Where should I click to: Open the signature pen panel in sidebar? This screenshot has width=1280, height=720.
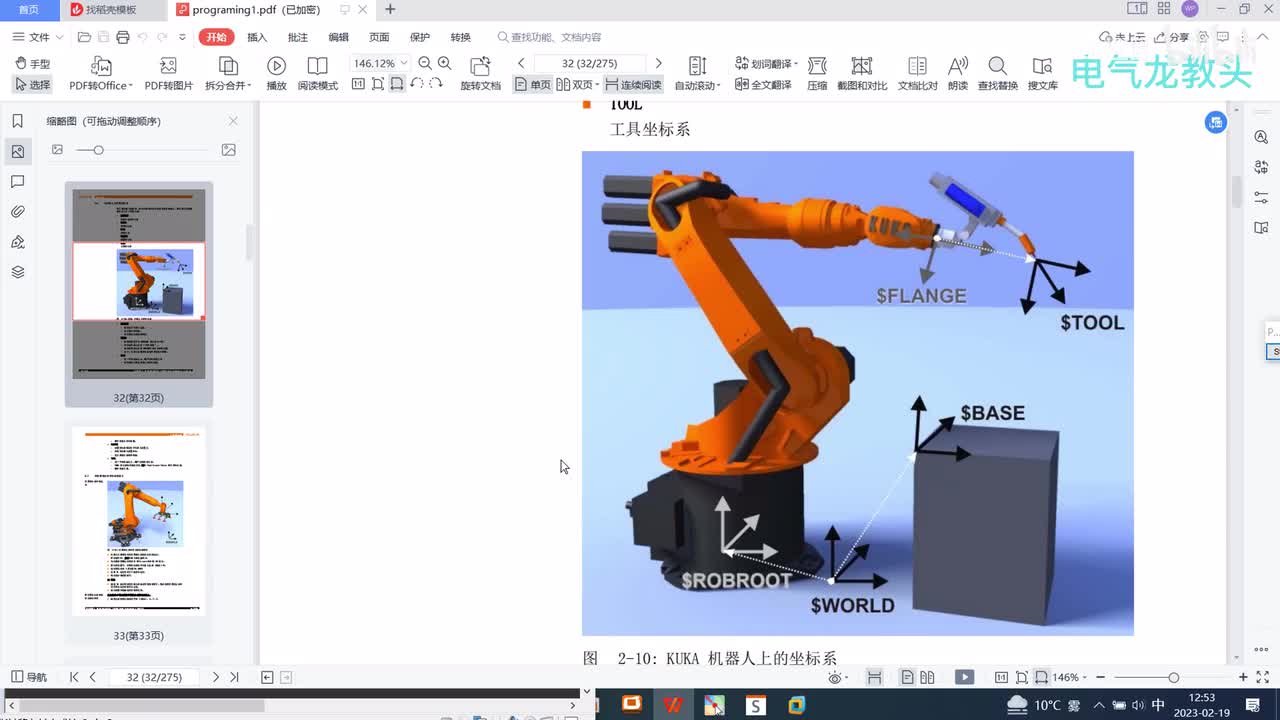pos(17,242)
